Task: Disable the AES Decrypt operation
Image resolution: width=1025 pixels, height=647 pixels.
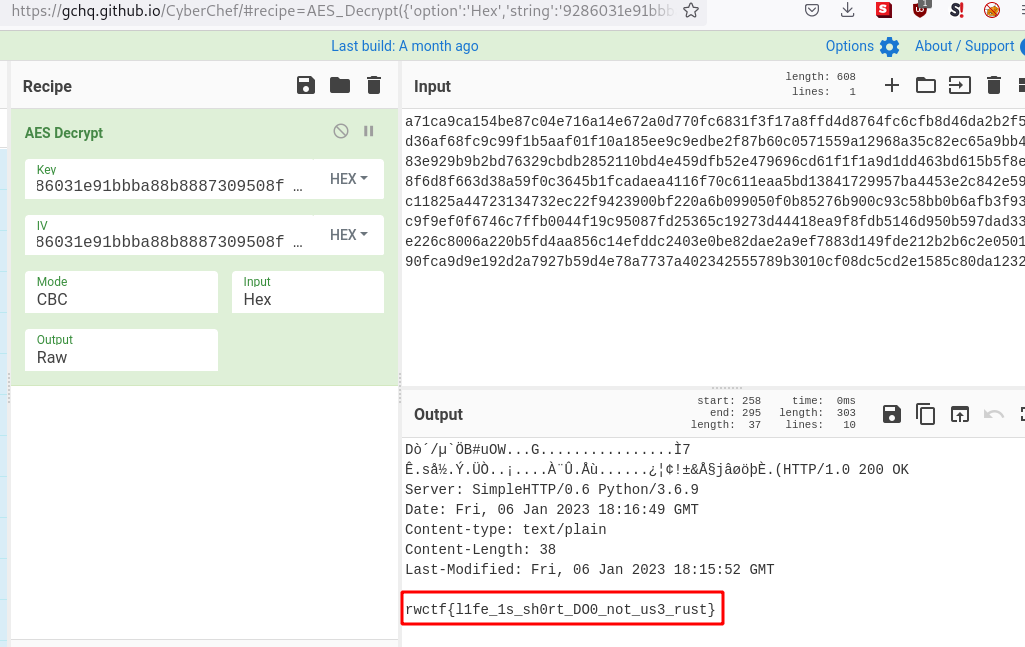Action: coord(341,131)
